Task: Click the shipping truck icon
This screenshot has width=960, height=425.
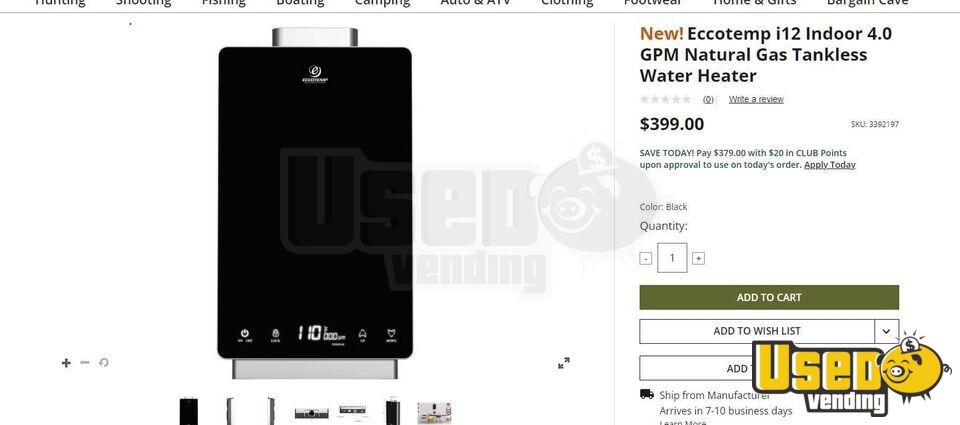Action: 647,394
